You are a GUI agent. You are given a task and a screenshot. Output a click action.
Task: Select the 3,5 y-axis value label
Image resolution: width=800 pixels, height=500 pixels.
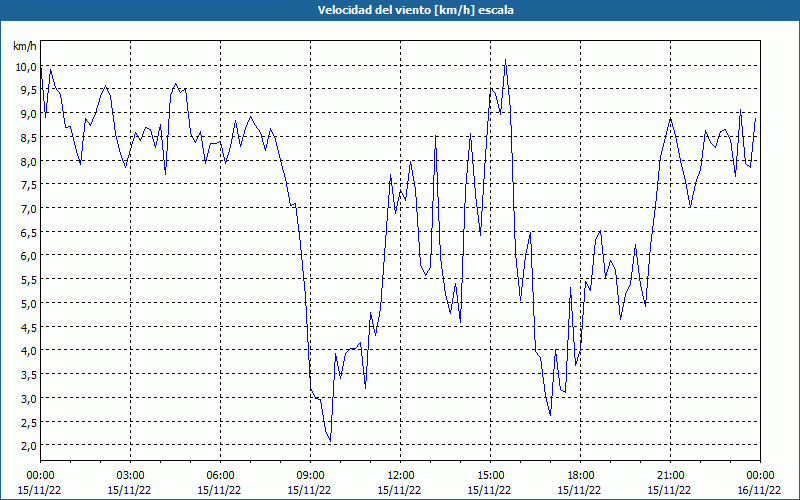[29, 374]
